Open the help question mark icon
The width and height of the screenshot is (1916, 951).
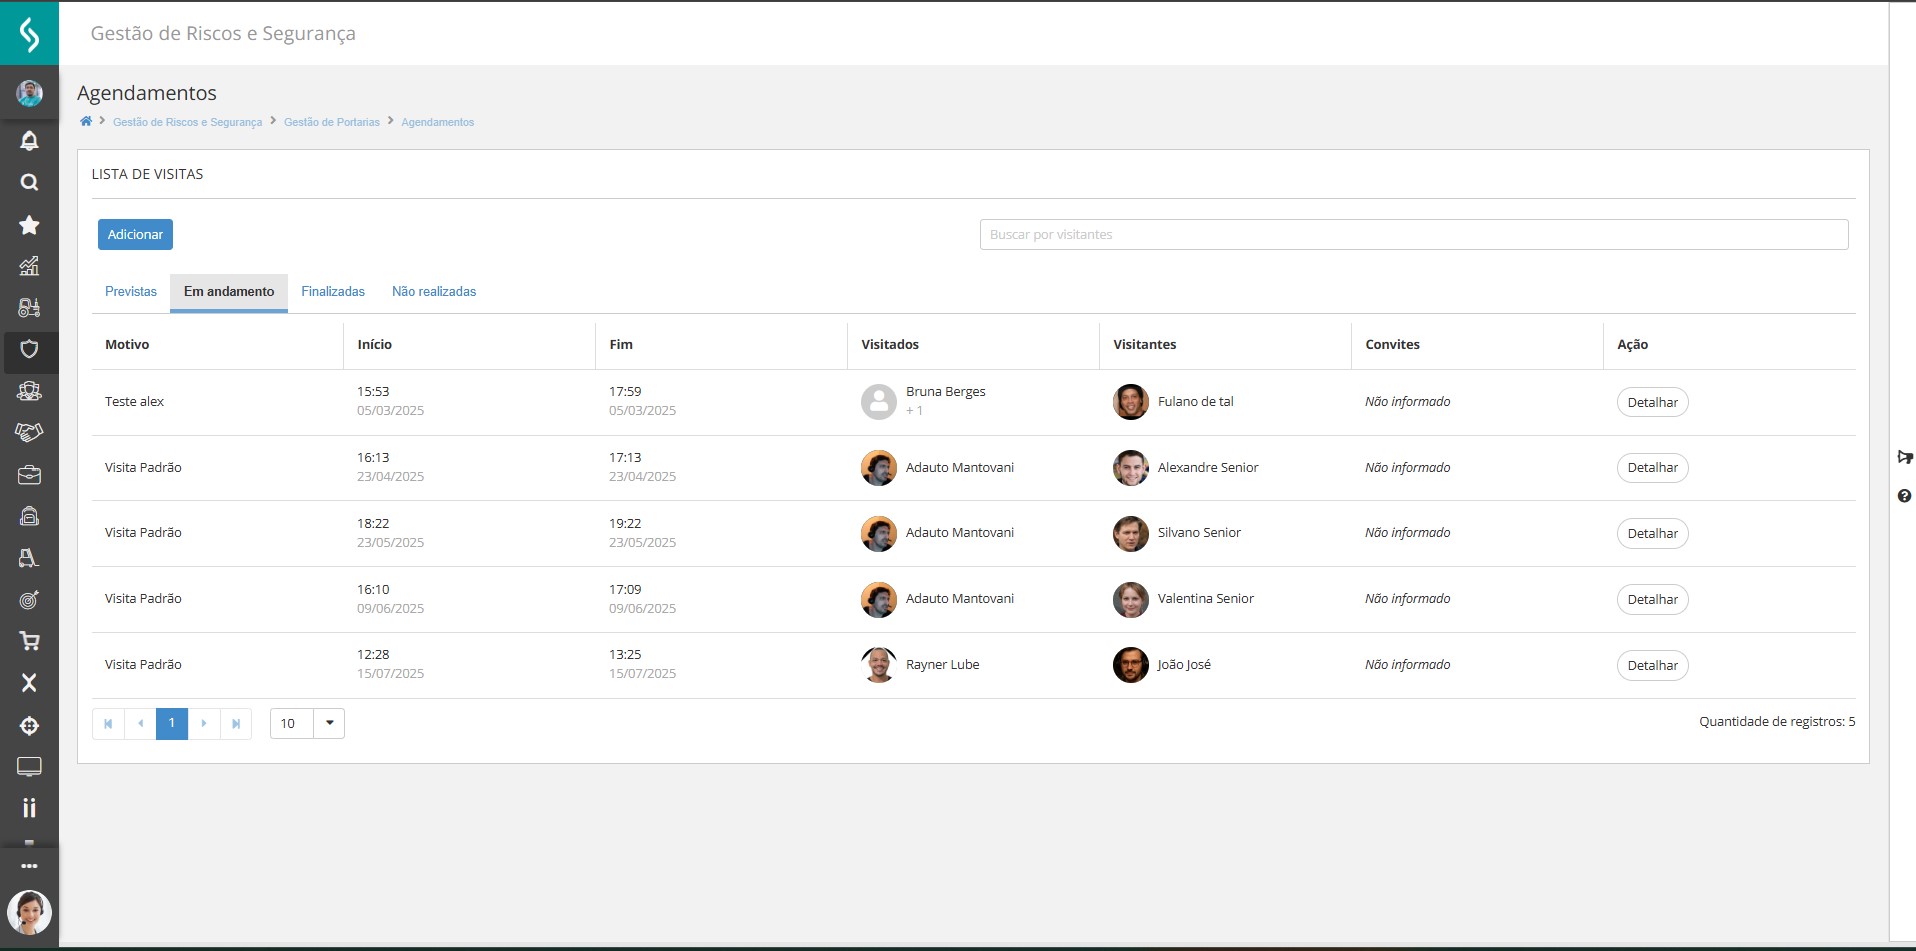[x=1904, y=496]
